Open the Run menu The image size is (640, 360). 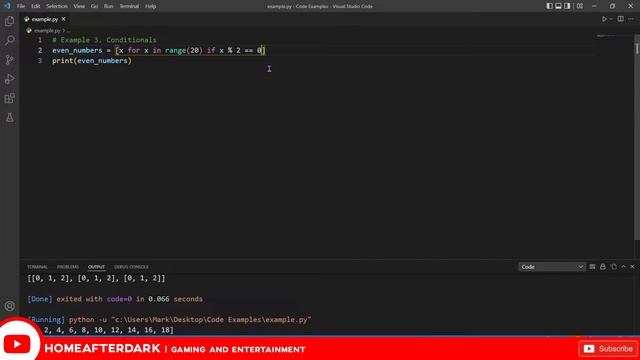pyautogui.click(x=109, y=6)
